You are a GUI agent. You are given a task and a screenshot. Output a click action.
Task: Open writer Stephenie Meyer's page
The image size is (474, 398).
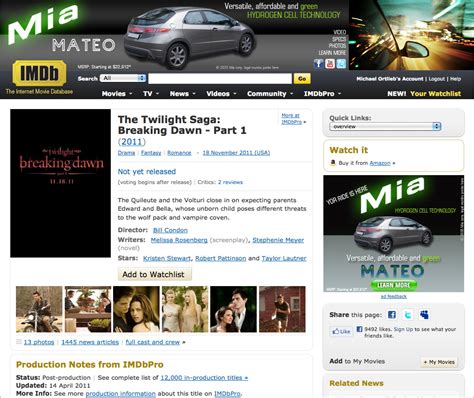(278, 240)
